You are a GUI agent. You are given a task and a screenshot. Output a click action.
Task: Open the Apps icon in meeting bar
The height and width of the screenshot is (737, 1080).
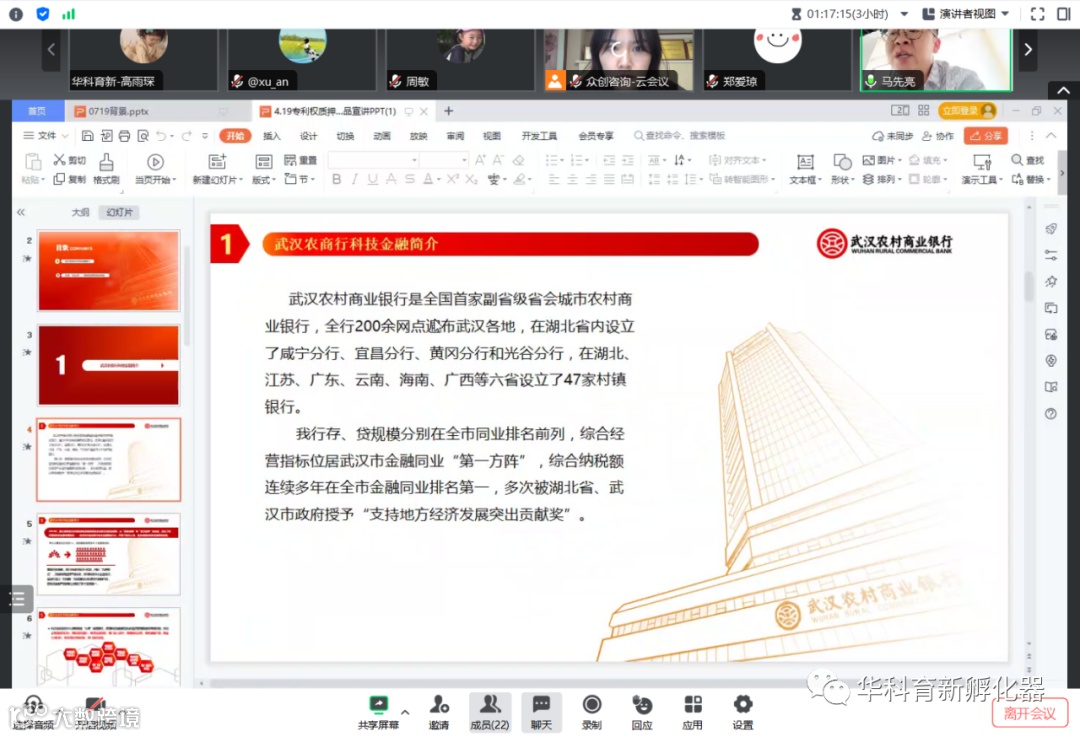click(693, 704)
